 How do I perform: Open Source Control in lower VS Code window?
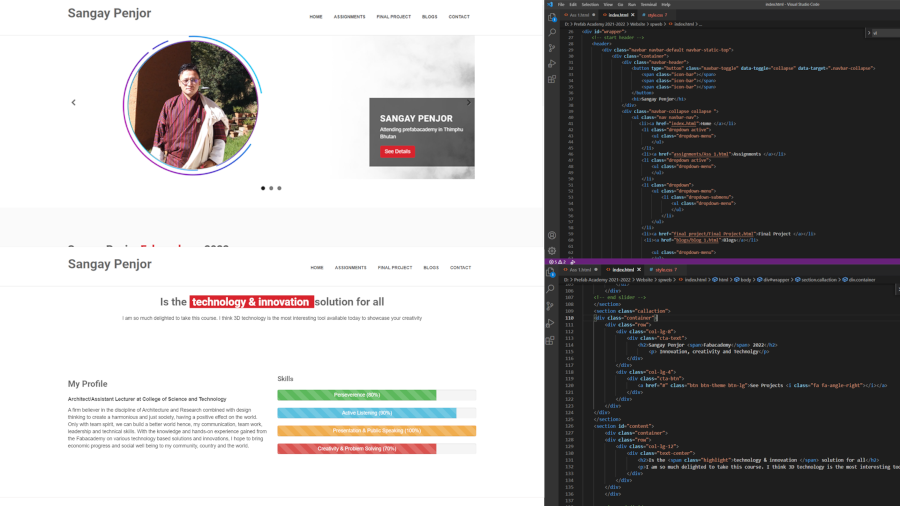[x=551, y=306]
